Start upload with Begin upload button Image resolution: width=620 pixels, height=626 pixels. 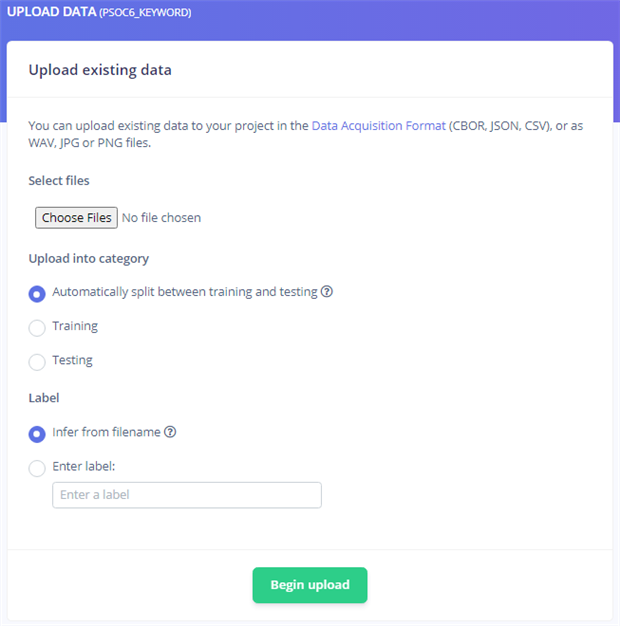click(x=309, y=585)
